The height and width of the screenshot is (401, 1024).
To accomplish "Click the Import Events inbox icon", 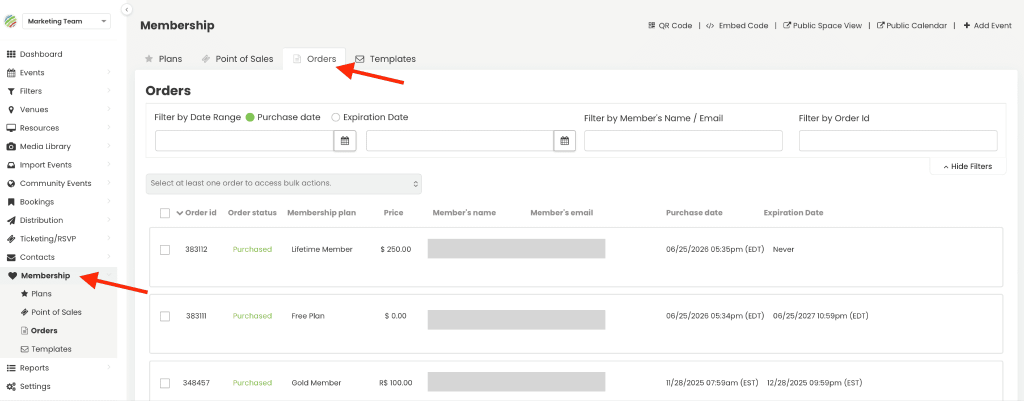I will [11, 165].
